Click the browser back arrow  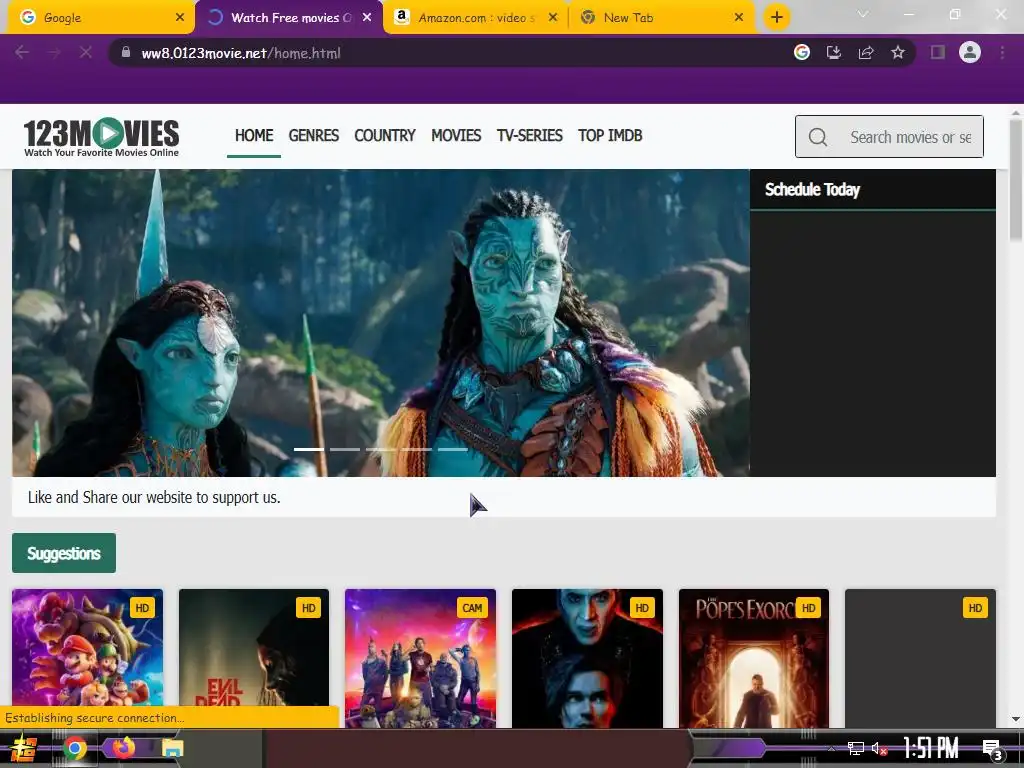(22, 53)
